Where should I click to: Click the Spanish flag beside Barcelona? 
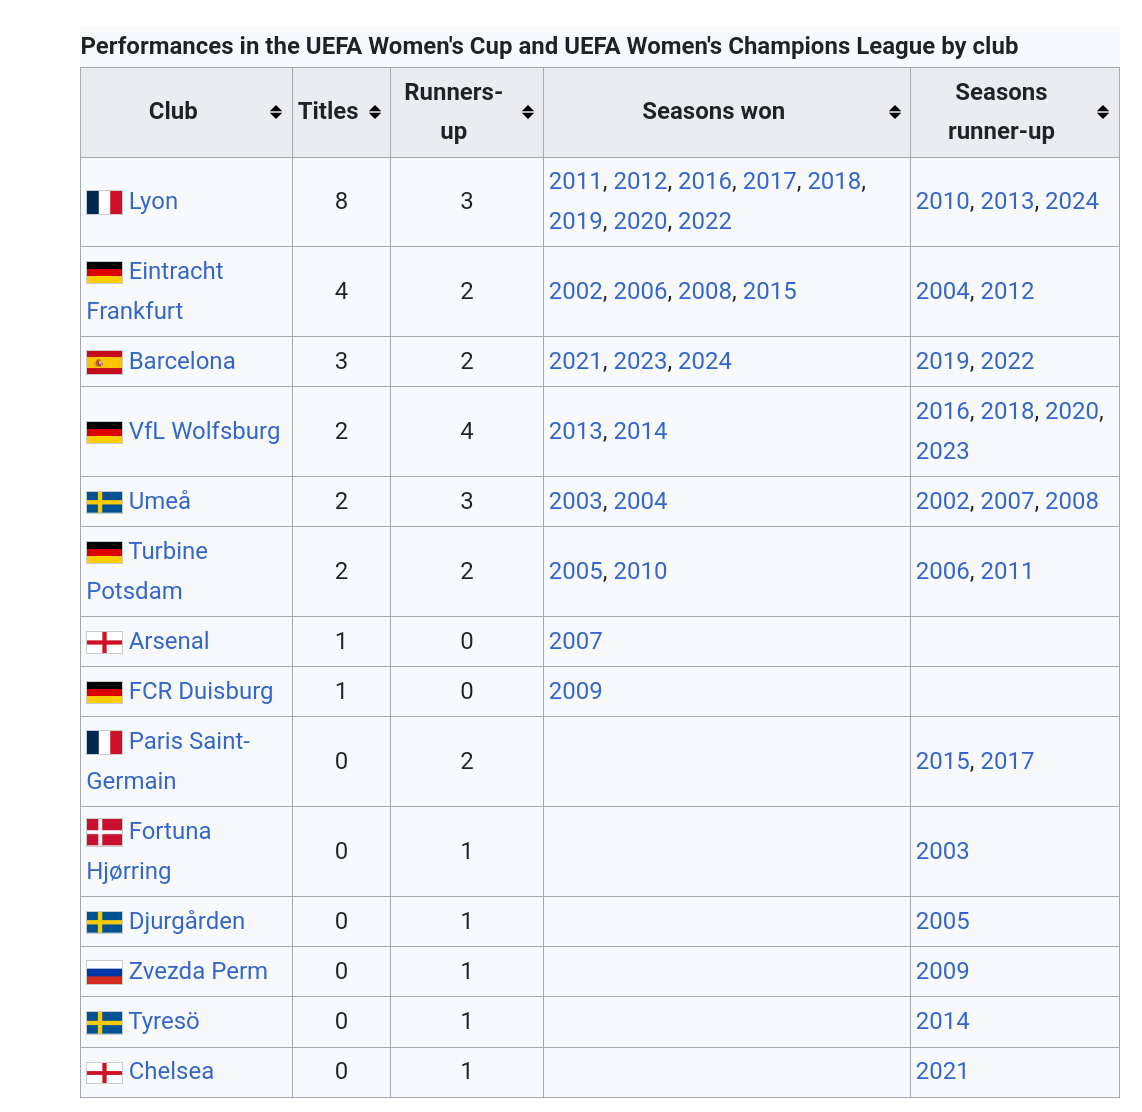click(x=104, y=362)
